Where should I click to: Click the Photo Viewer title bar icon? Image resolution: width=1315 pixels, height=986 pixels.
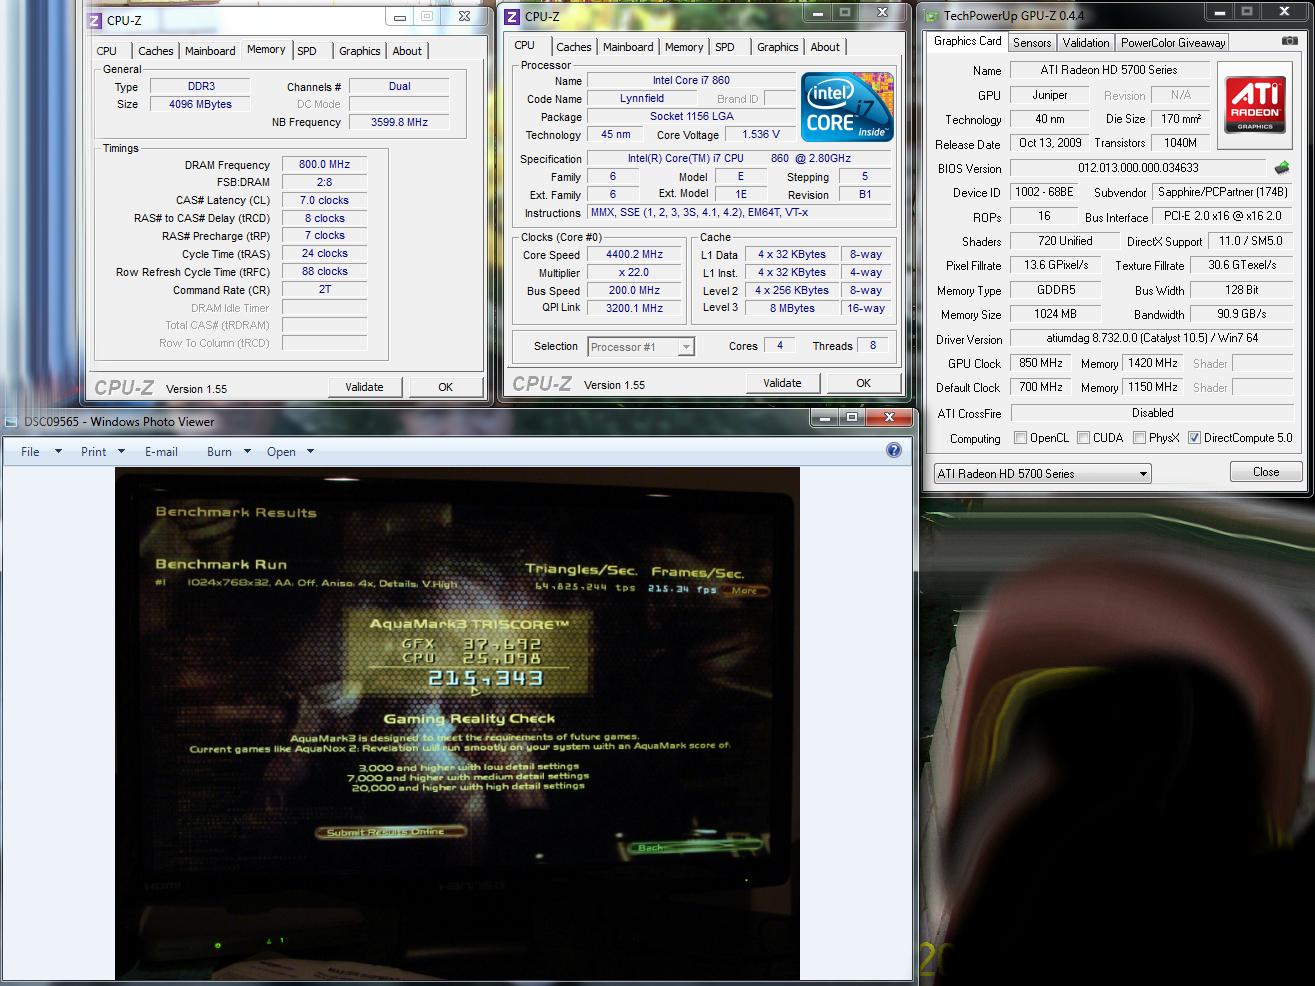[11, 421]
